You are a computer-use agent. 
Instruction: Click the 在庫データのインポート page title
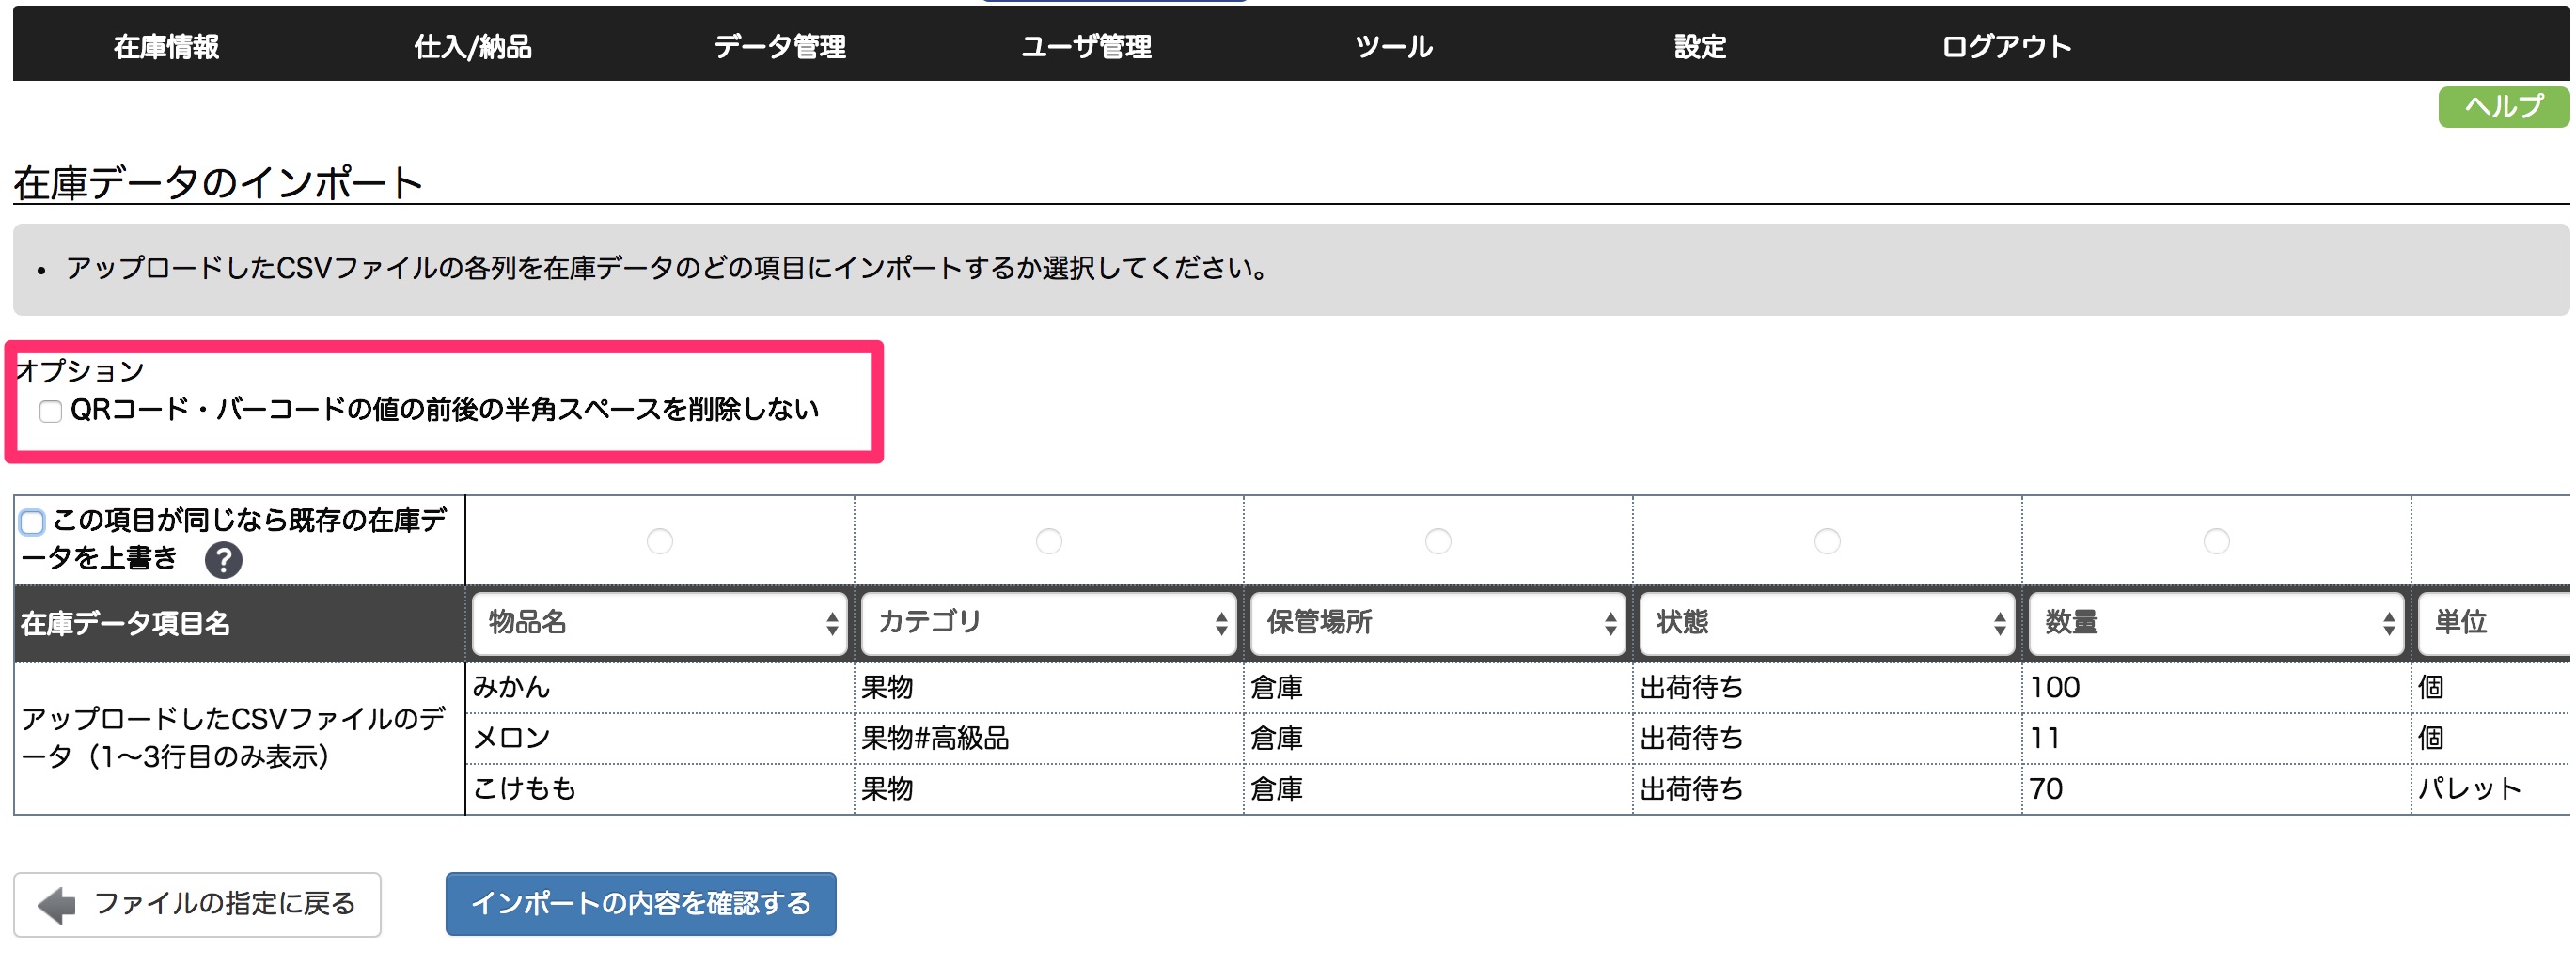218,183
